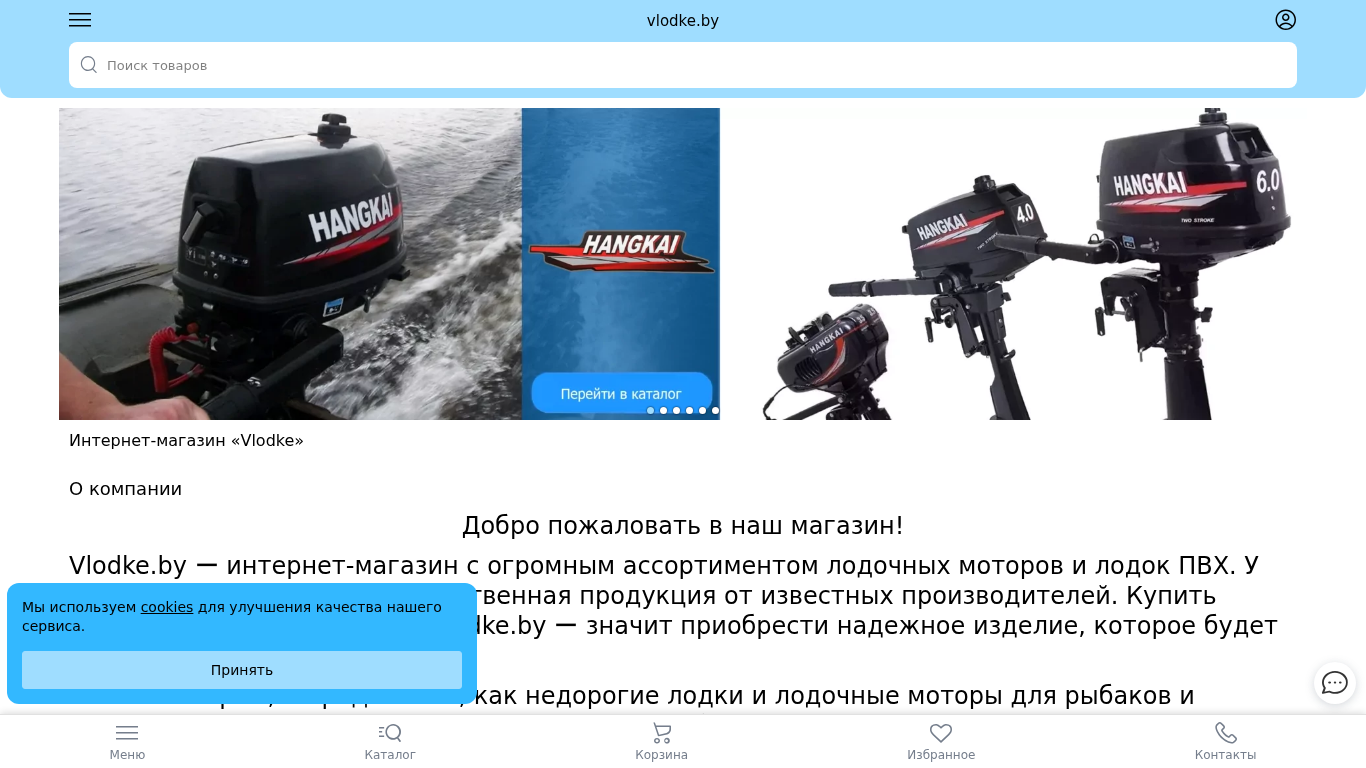Open Меню in the bottom navigation bar
Viewport: 1366px width, 768px height.
coord(127,742)
